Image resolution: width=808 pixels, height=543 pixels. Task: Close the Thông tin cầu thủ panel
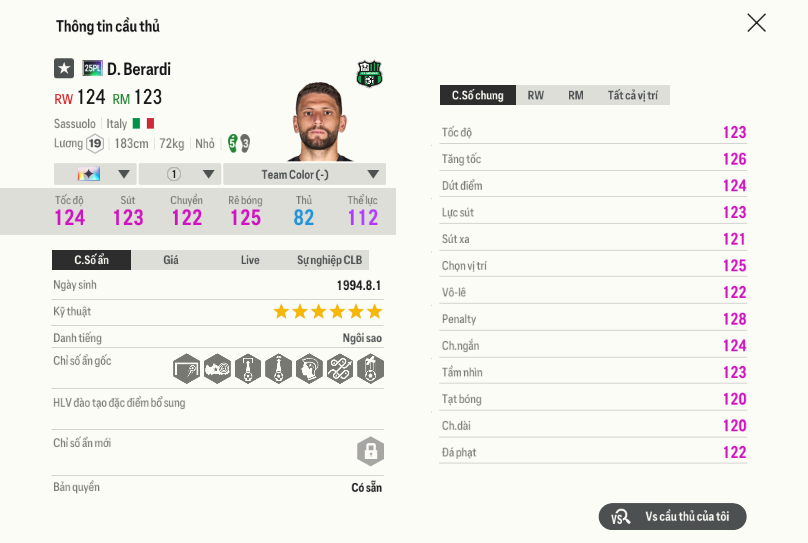point(756,23)
